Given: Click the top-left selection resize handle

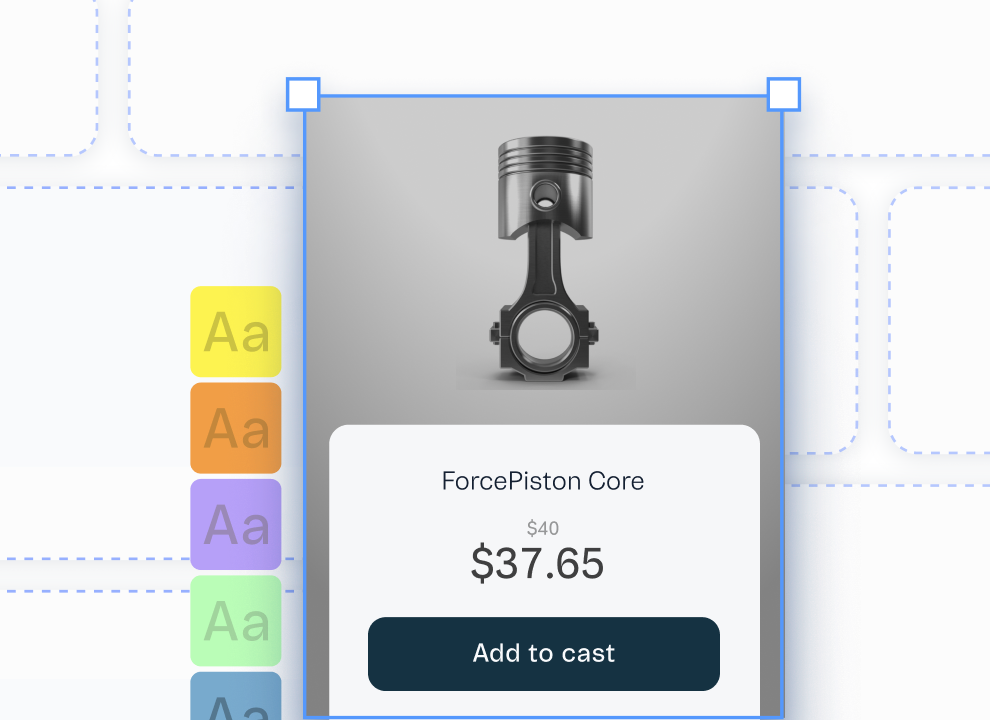Looking at the screenshot, I should click(x=303, y=95).
